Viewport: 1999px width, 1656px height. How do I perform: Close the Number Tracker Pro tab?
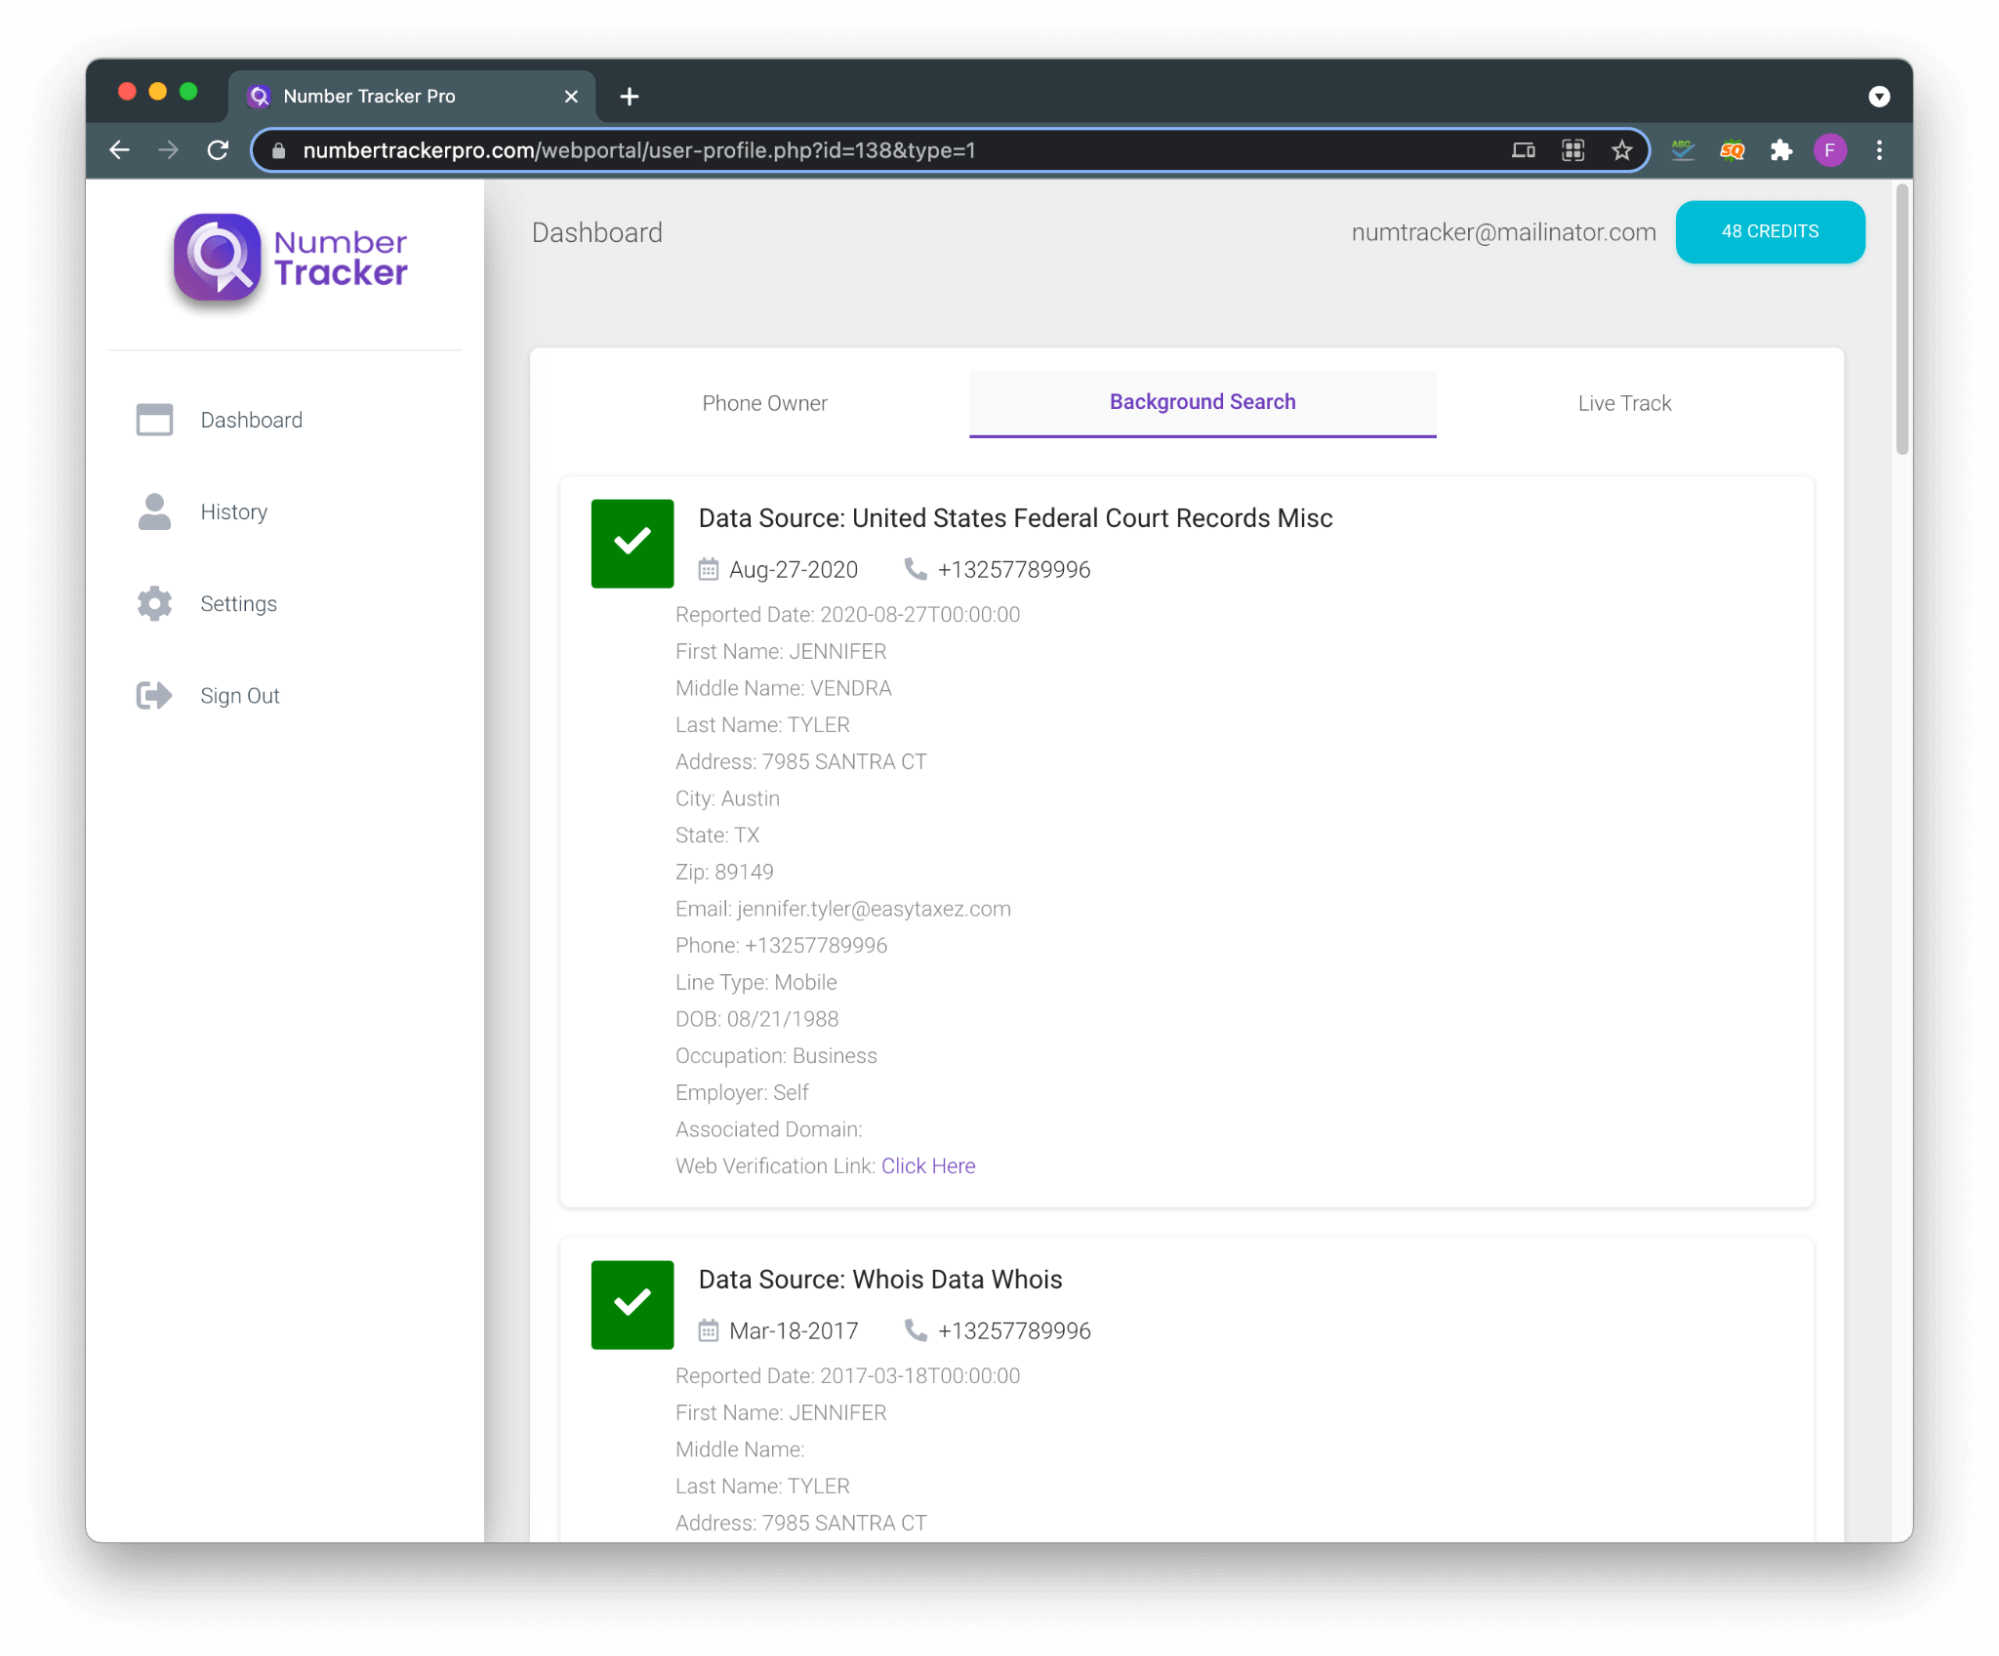click(x=571, y=96)
